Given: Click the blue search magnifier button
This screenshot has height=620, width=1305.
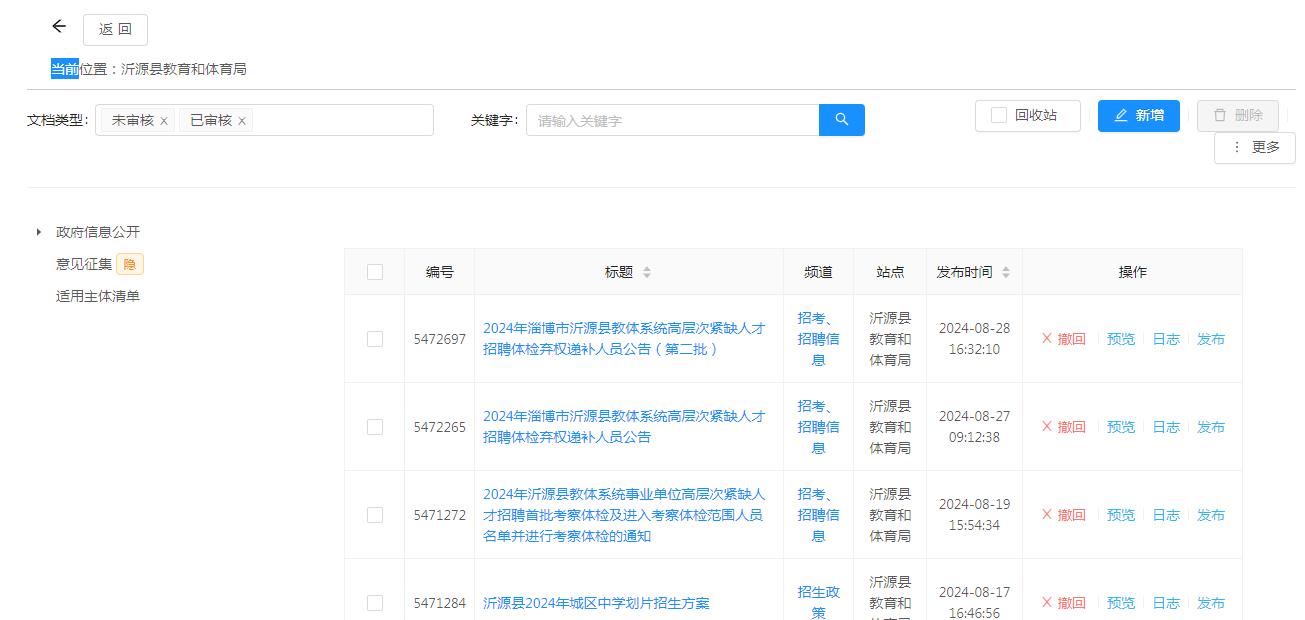Looking at the screenshot, I should (841, 120).
